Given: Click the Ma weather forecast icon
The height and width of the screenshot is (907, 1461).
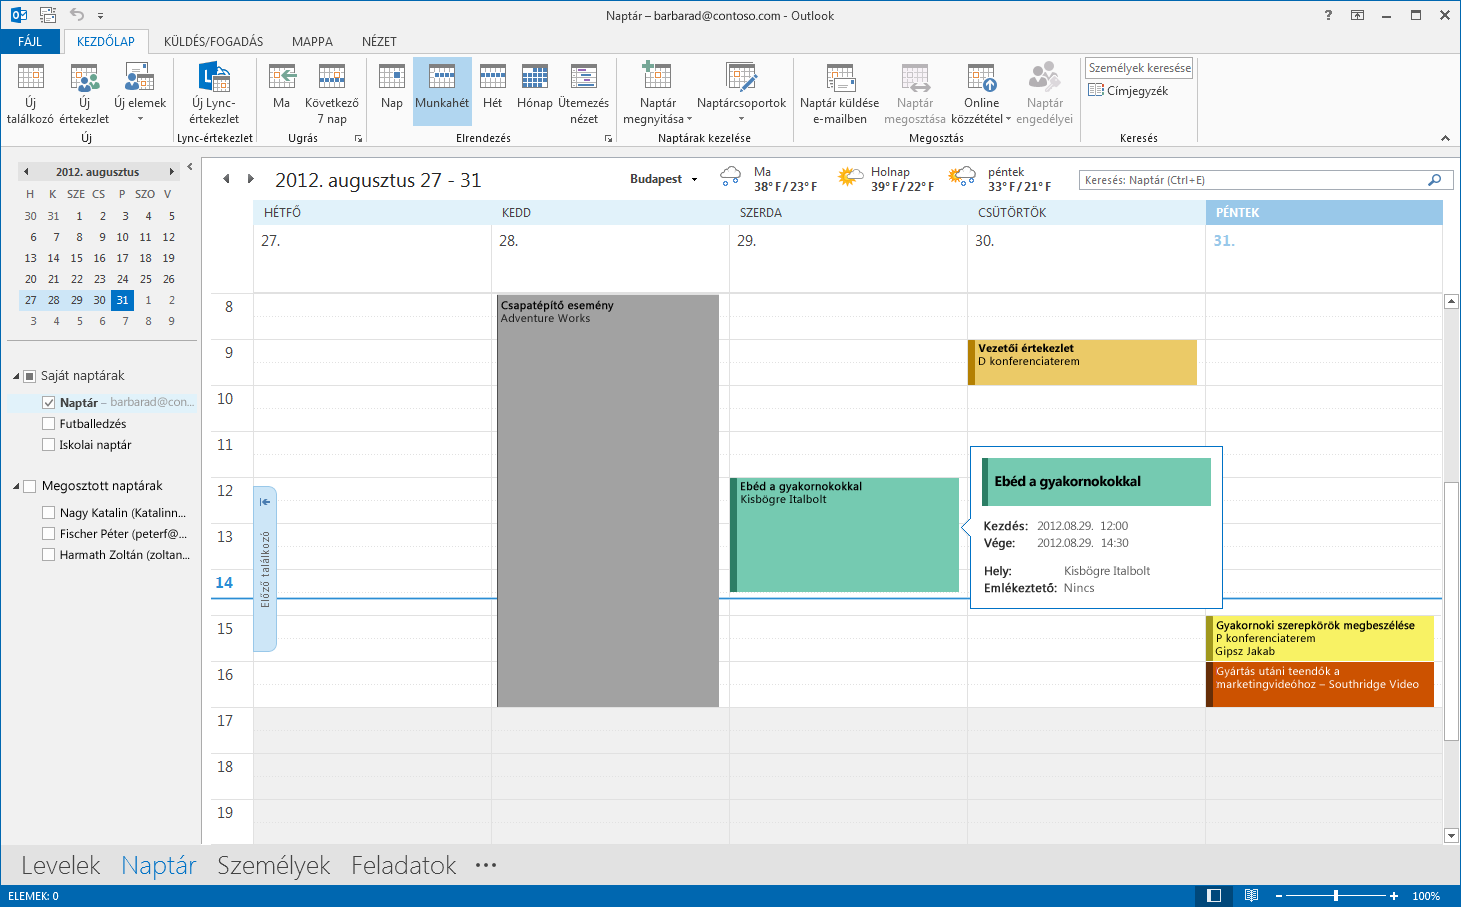Looking at the screenshot, I should click(731, 178).
